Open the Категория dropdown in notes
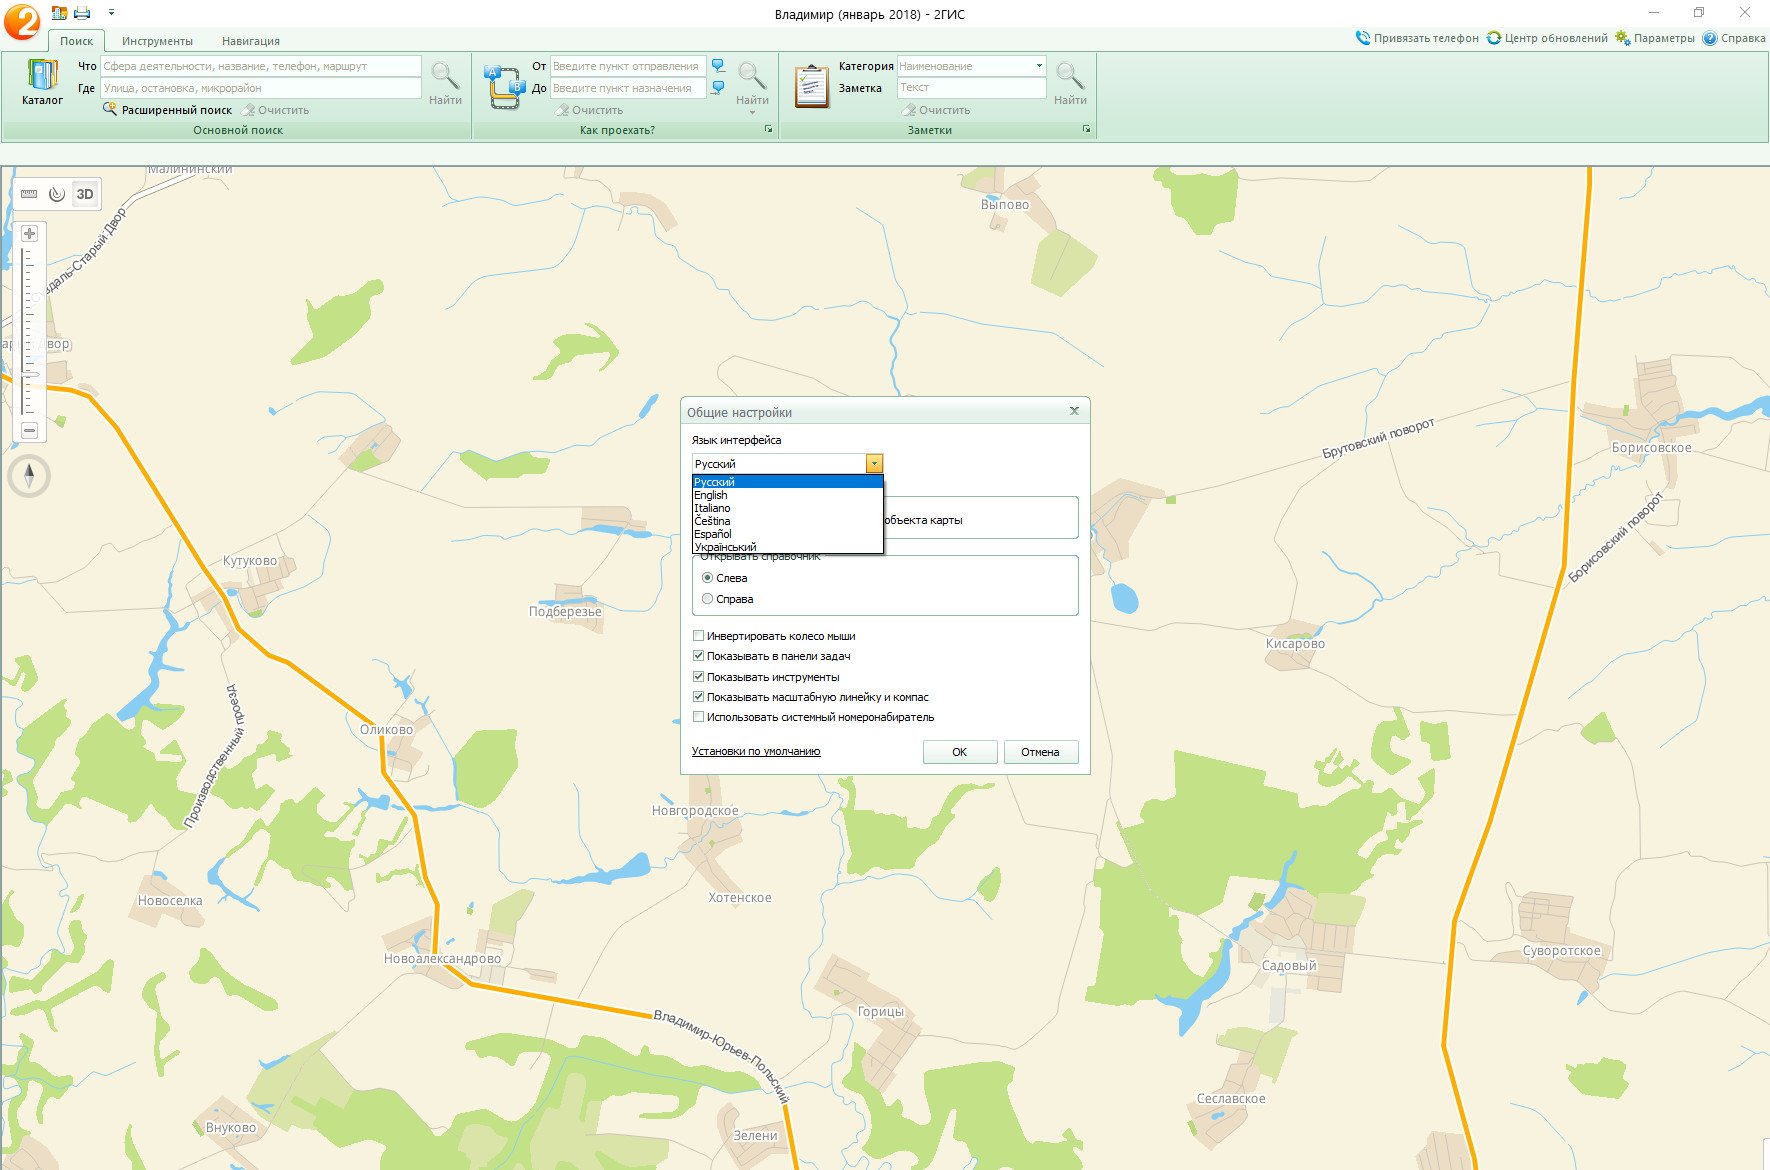The width and height of the screenshot is (1770, 1170). tap(1039, 66)
